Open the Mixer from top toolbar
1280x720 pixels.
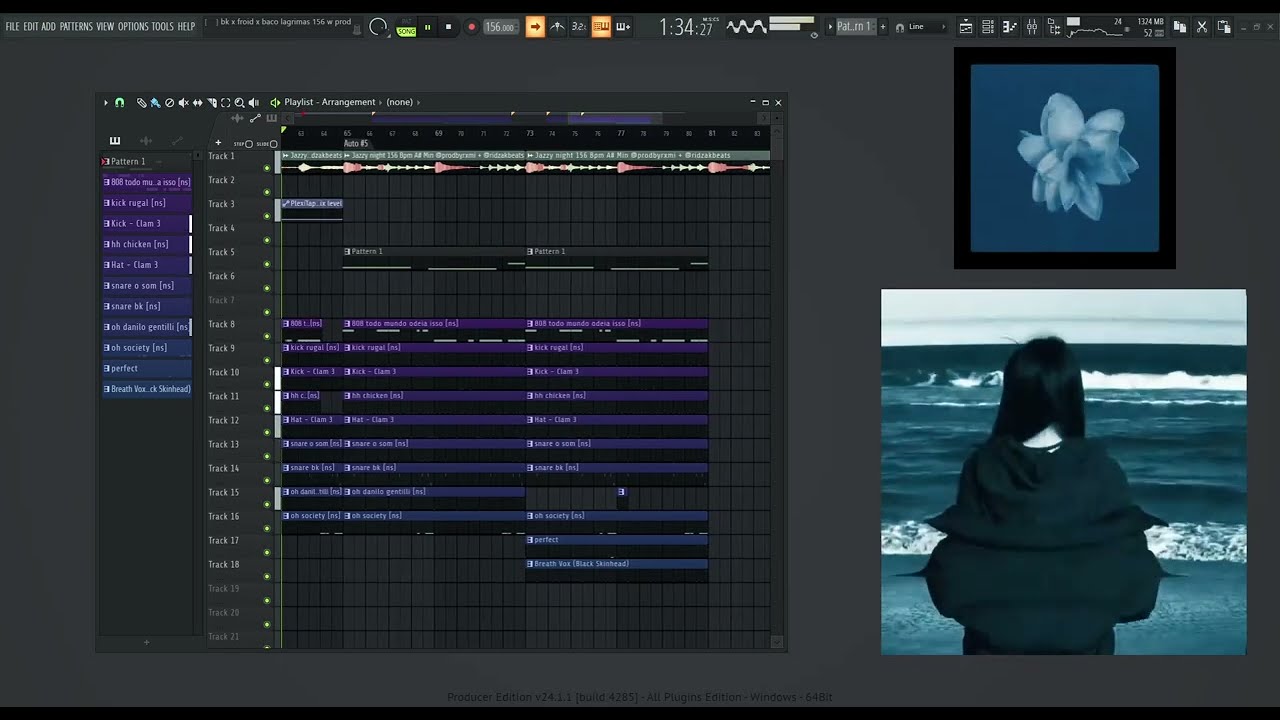pos(1032,27)
